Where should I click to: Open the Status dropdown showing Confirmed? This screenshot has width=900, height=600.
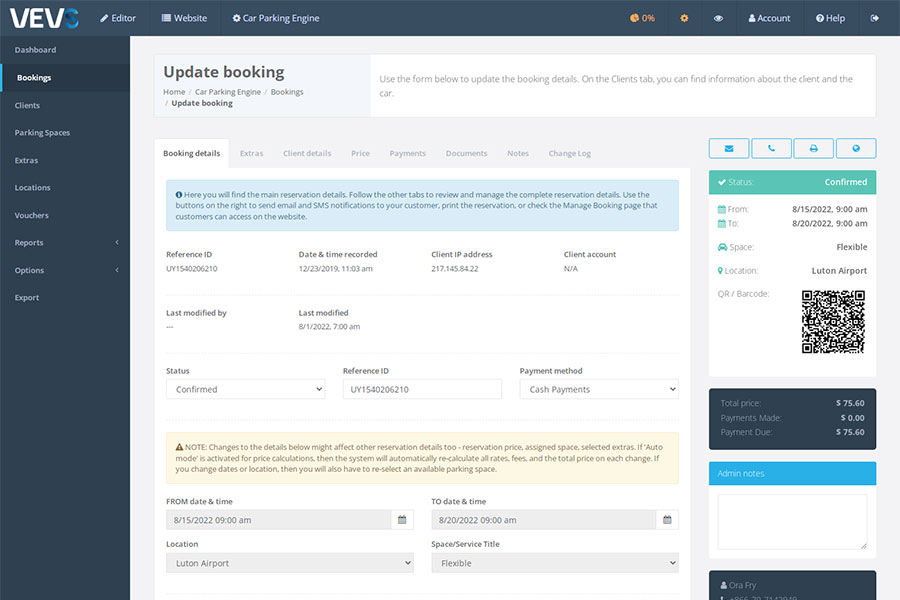(246, 389)
